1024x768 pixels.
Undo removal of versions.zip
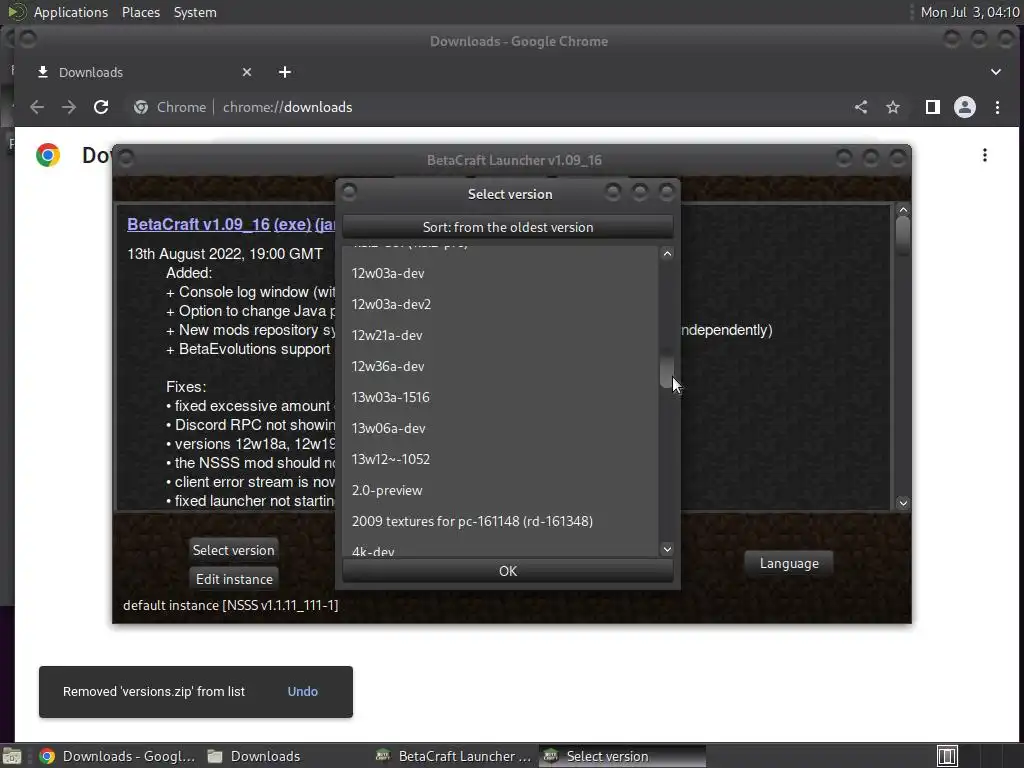point(302,692)
